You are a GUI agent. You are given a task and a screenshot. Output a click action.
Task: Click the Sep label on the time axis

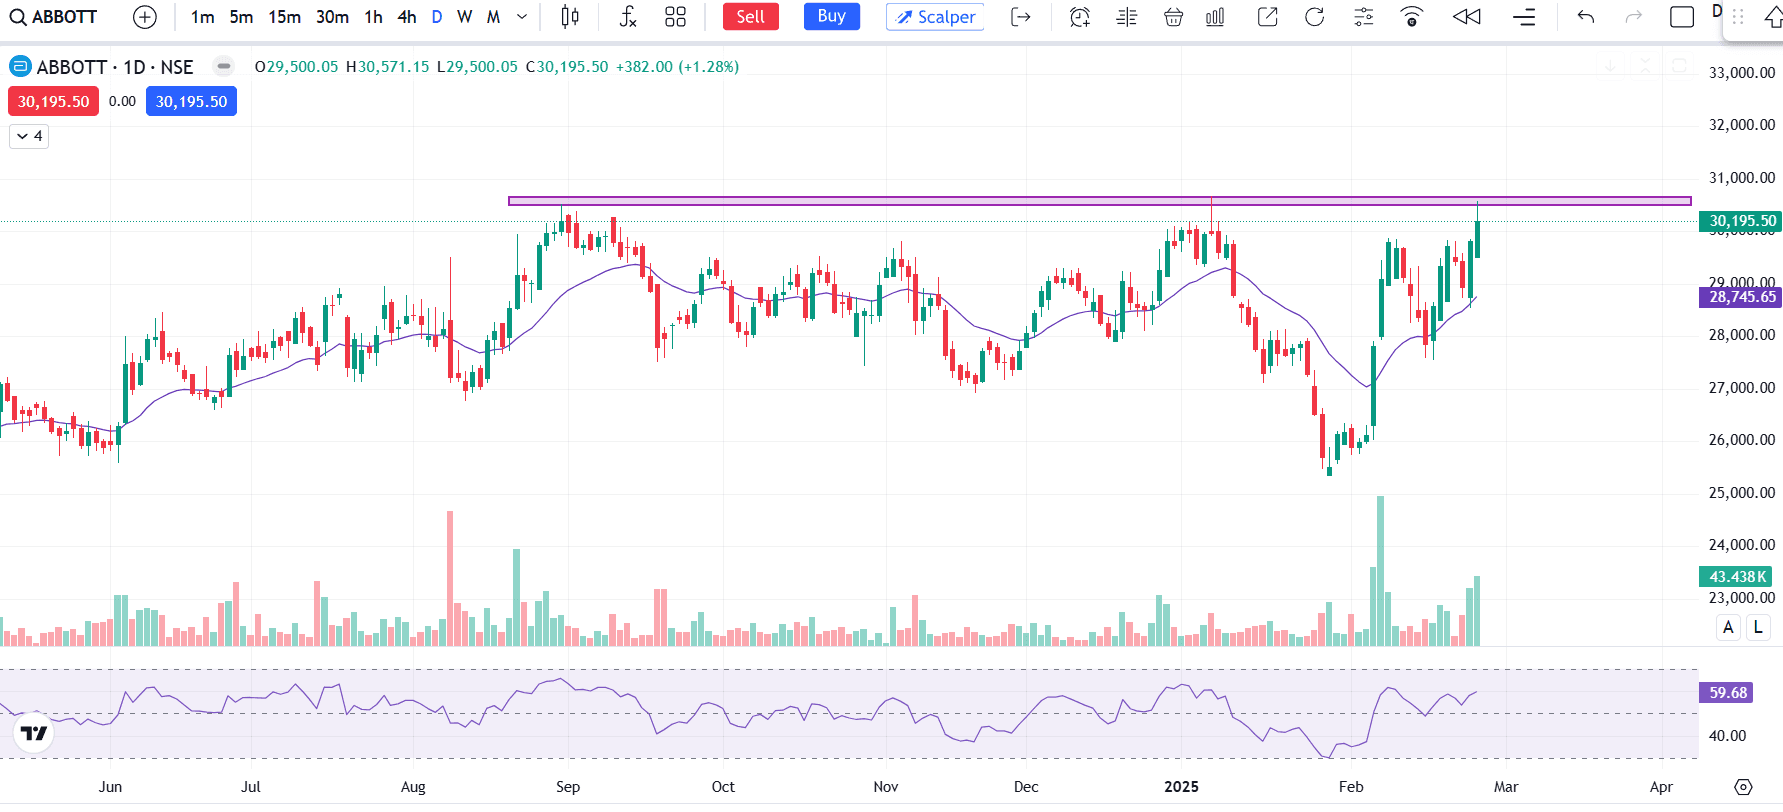568,787
